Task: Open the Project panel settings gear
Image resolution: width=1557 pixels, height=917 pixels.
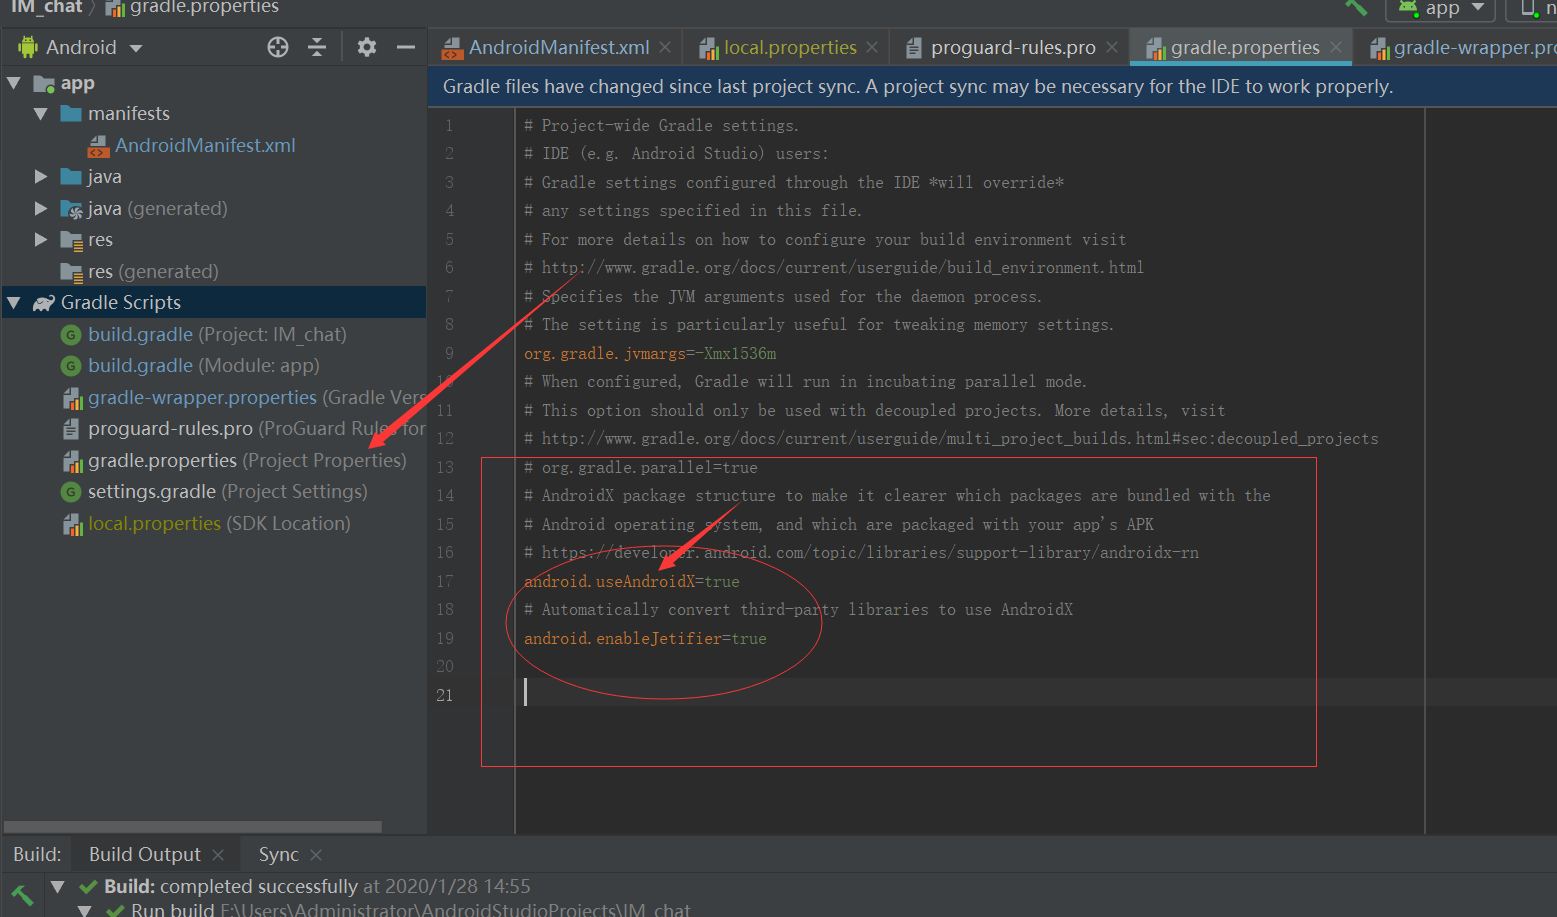Action: coord(366,46)
